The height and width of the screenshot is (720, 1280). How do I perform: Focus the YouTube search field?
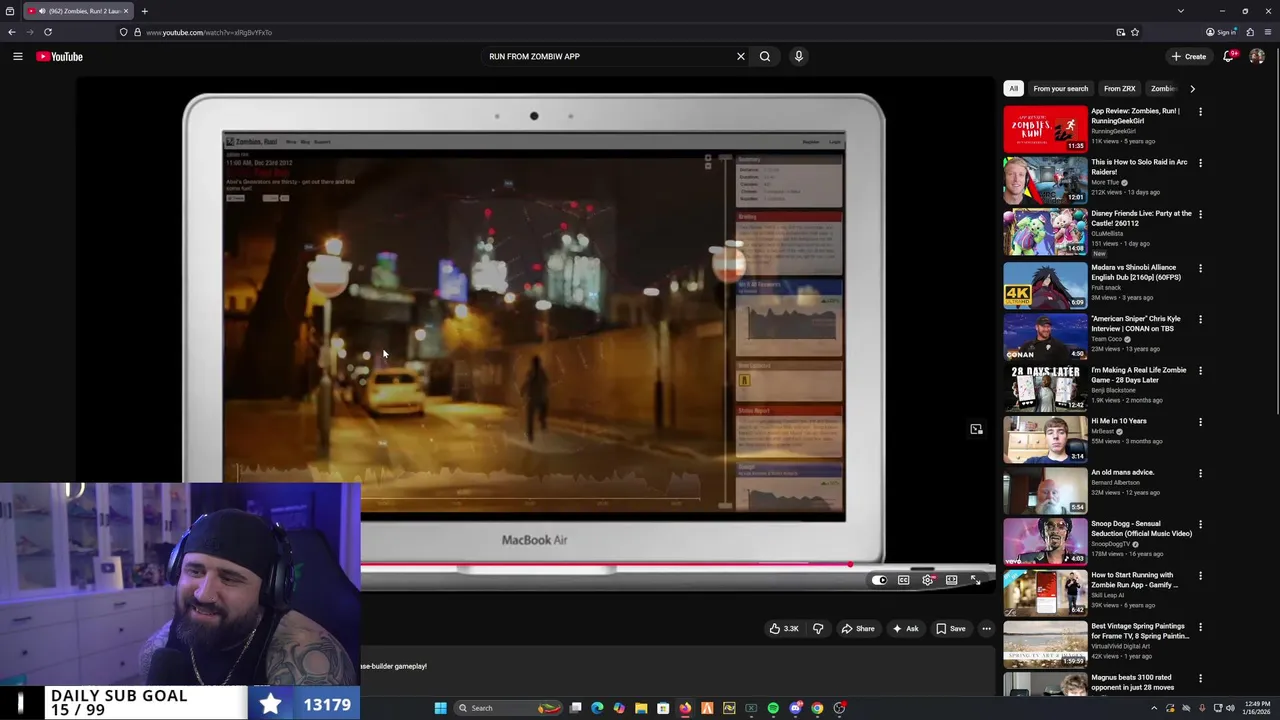[x=607, y=56]
